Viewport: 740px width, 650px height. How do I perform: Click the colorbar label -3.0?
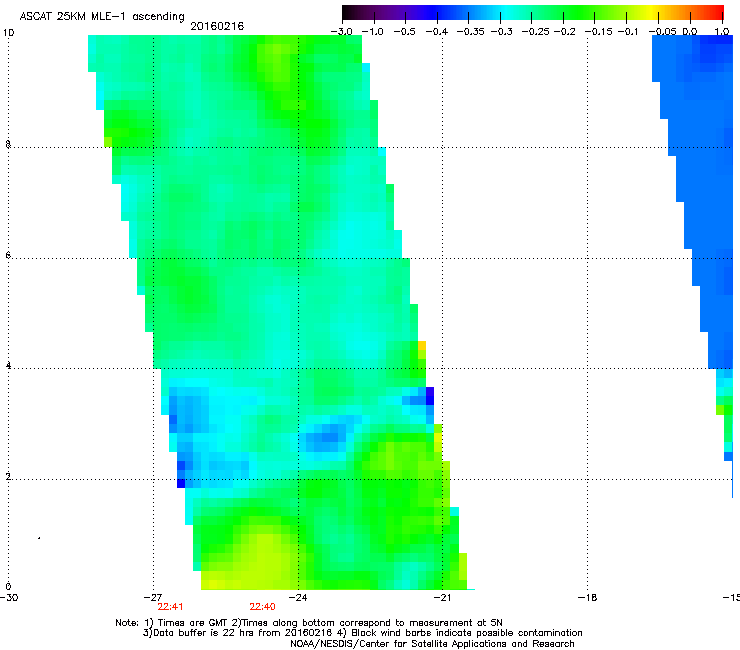342,32
